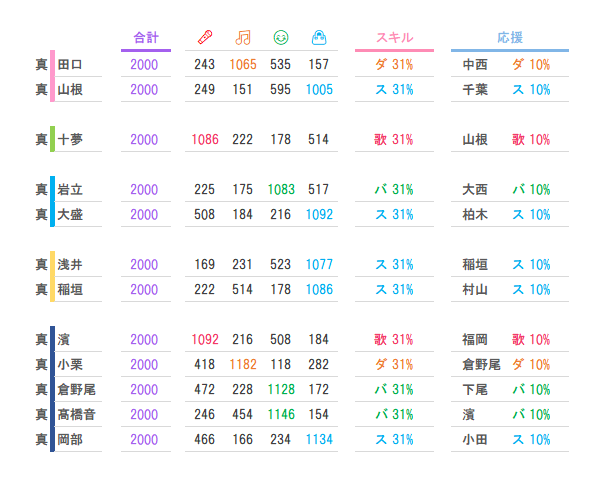The image size is (601, 477).
Task: Click support member 下尾
Action: (475, 389)
